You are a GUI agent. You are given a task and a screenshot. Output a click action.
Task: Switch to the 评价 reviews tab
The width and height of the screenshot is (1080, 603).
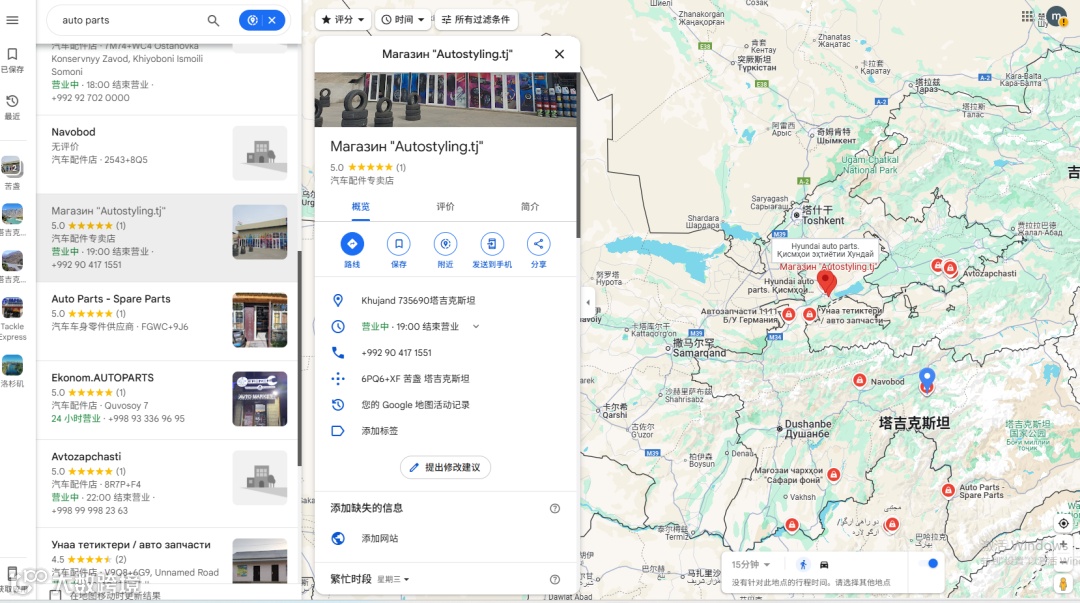click(445, 207)
